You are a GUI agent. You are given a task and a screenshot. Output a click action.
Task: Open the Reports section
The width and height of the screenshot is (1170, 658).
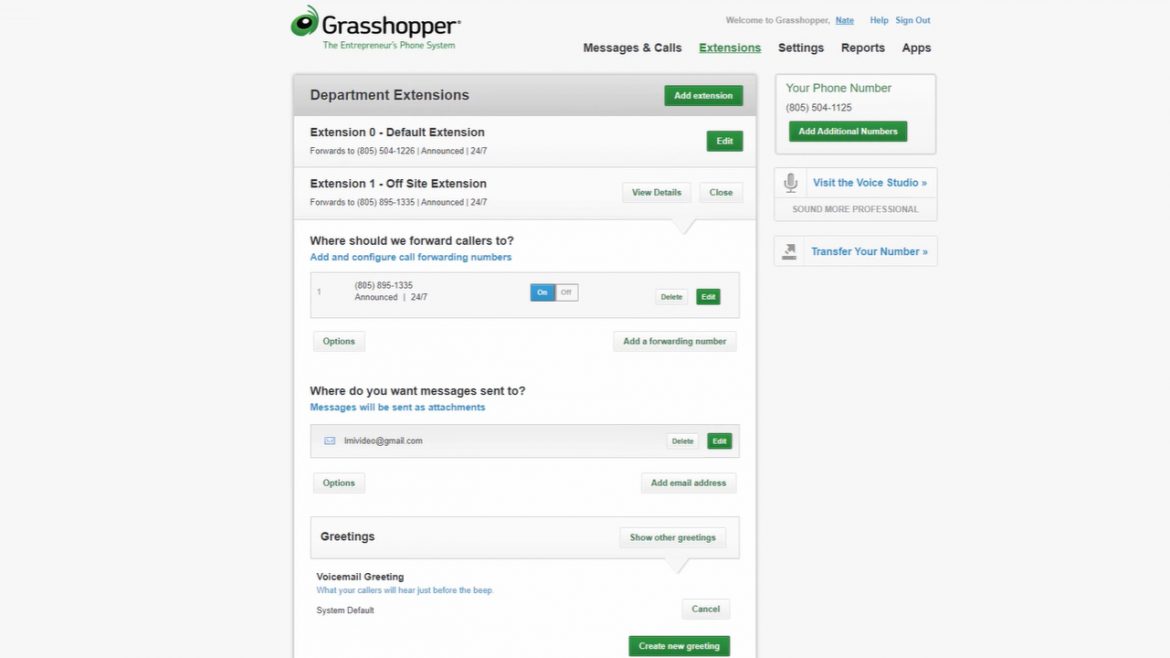click(x=862, y=47)
